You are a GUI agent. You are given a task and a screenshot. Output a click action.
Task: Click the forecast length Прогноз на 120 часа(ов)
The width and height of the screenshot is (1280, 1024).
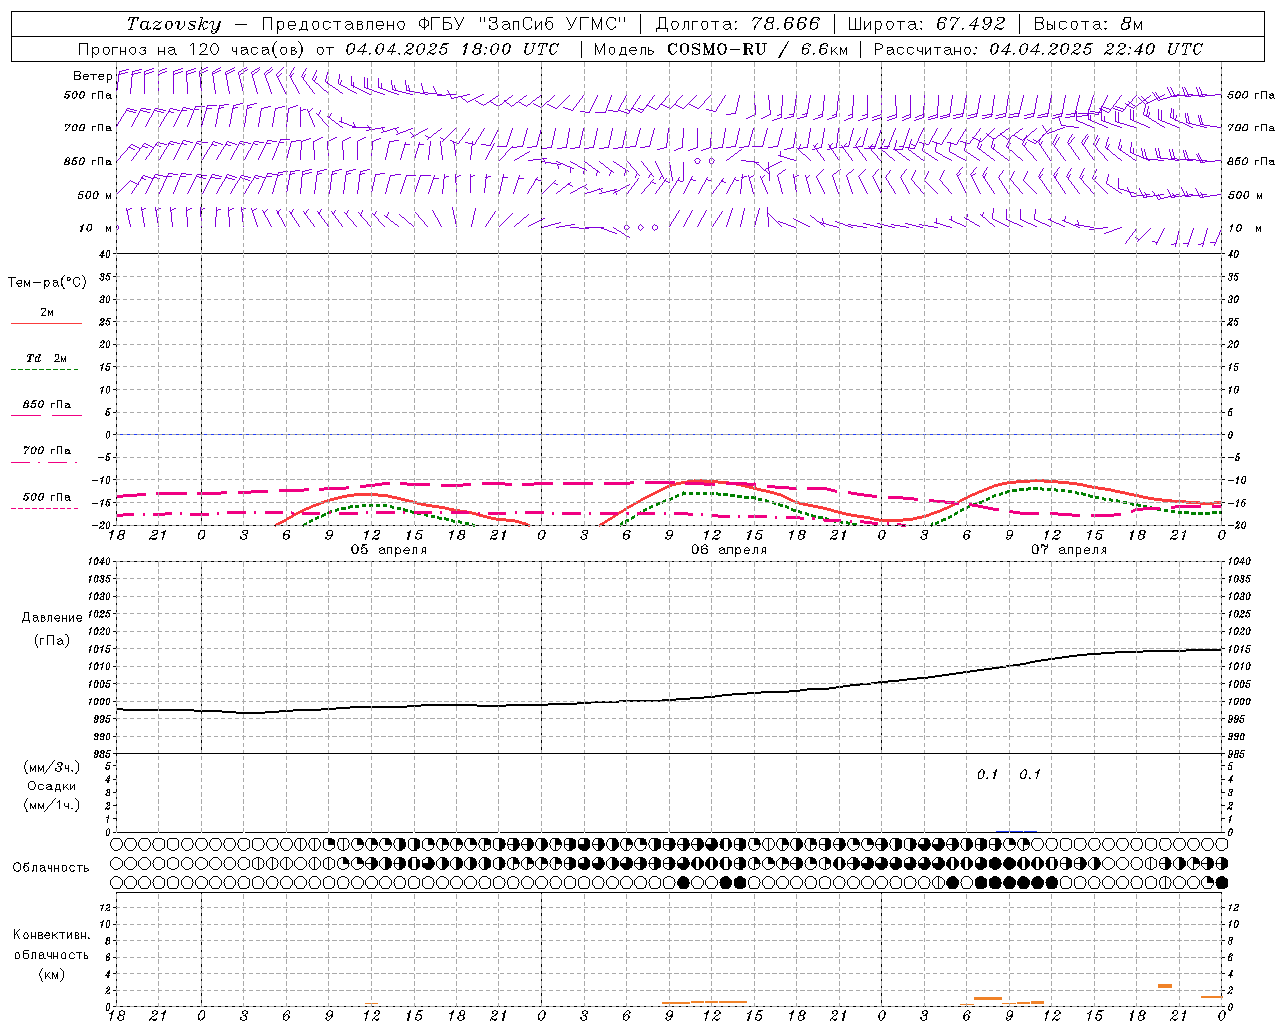192,49
